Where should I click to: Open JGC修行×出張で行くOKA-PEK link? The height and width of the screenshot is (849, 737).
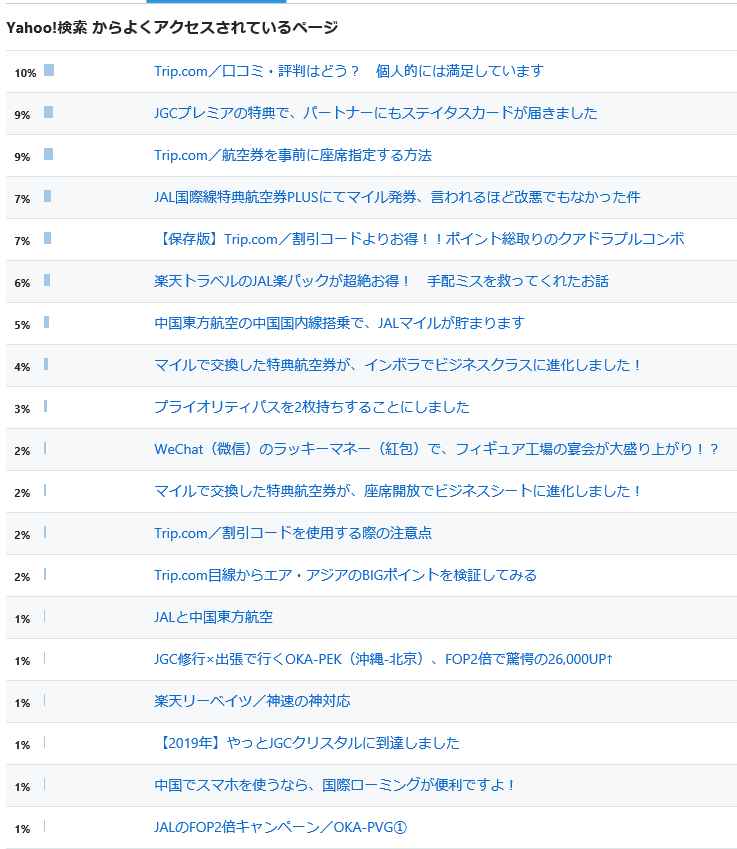(x=383, y=659)
